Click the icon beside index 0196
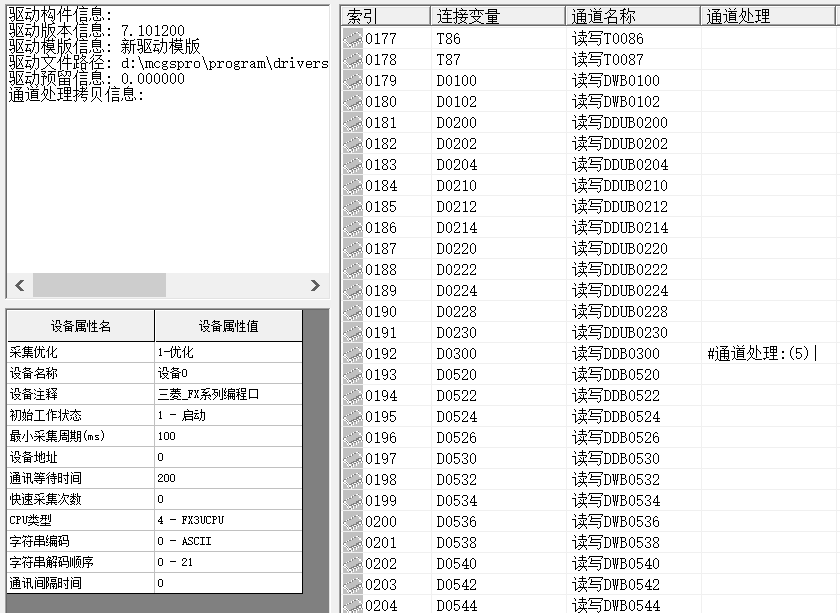Screen dimensions: 840x613 coord(352,438)
